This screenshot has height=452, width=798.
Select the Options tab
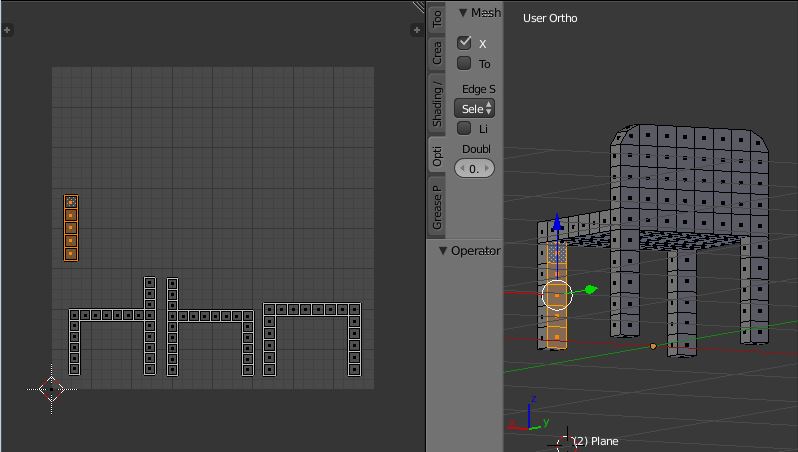tap(437, 155)
